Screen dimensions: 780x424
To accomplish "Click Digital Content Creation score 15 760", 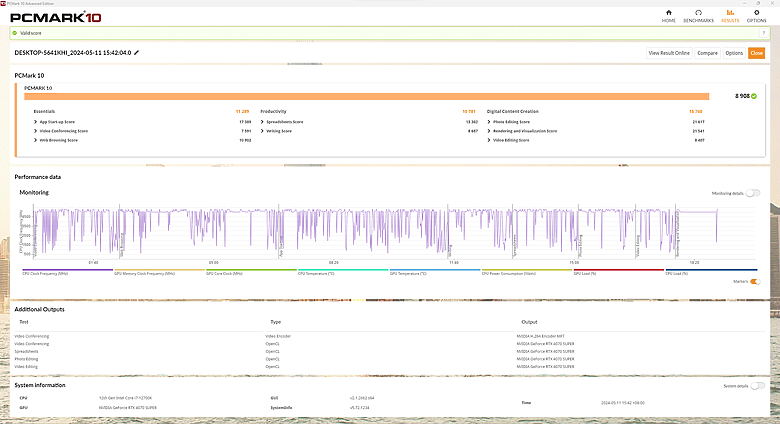I will pos(695,111).
